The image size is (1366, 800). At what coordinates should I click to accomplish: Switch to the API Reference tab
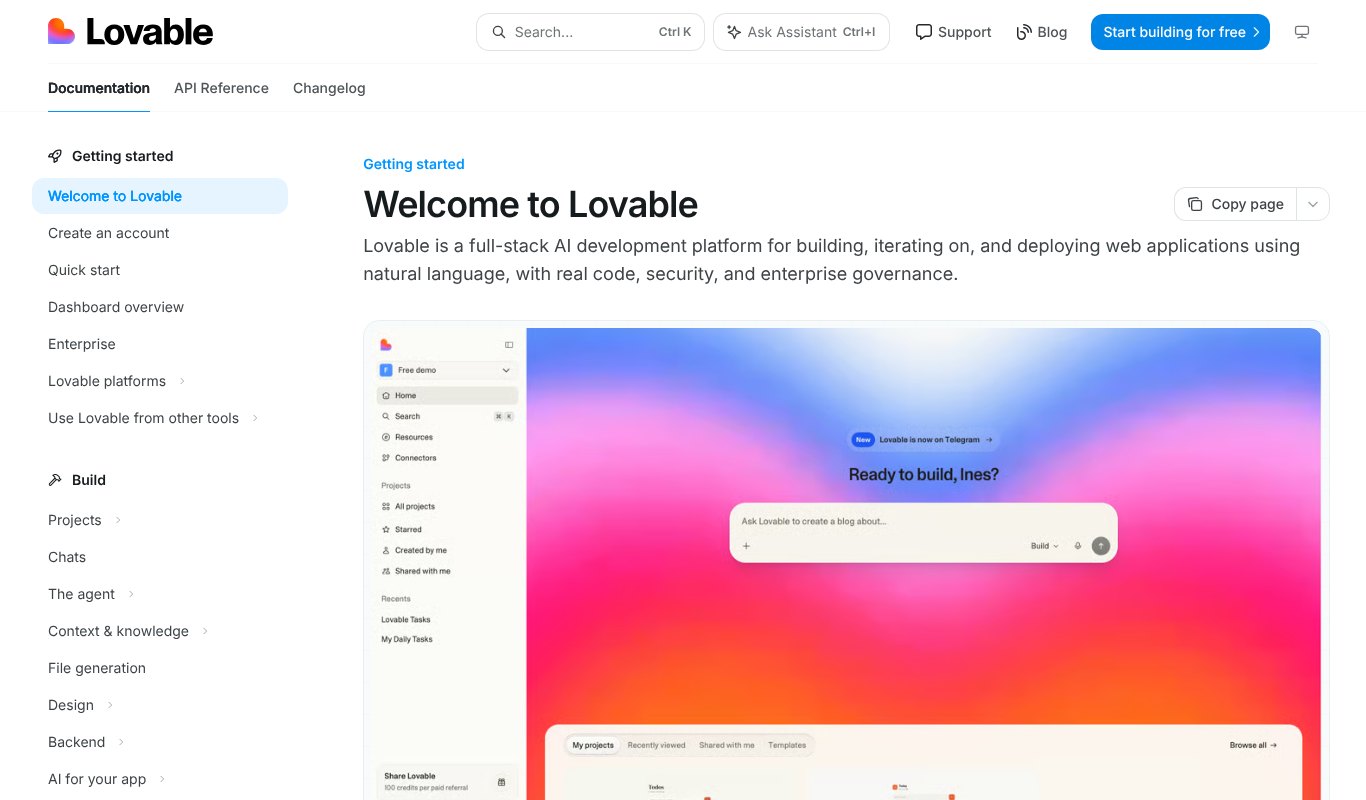coord(221,88)
